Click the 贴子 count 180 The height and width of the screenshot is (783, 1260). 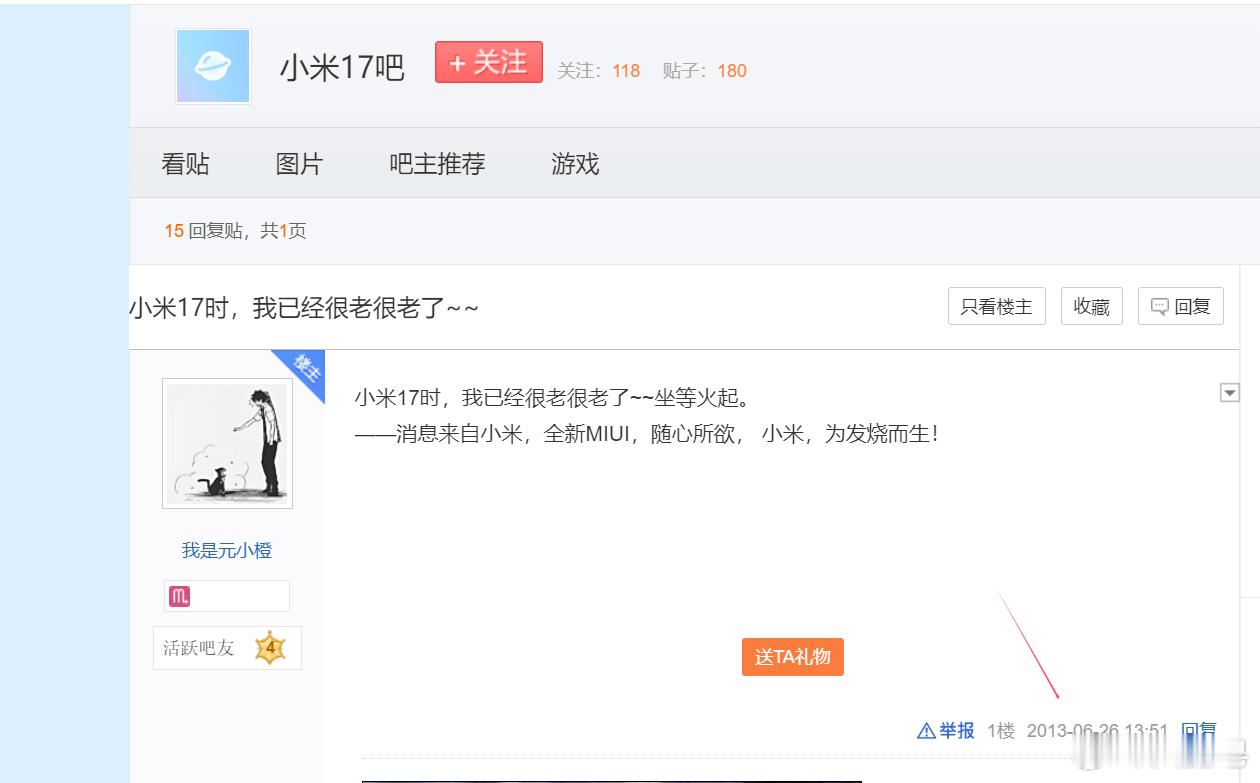click(732, 71)
